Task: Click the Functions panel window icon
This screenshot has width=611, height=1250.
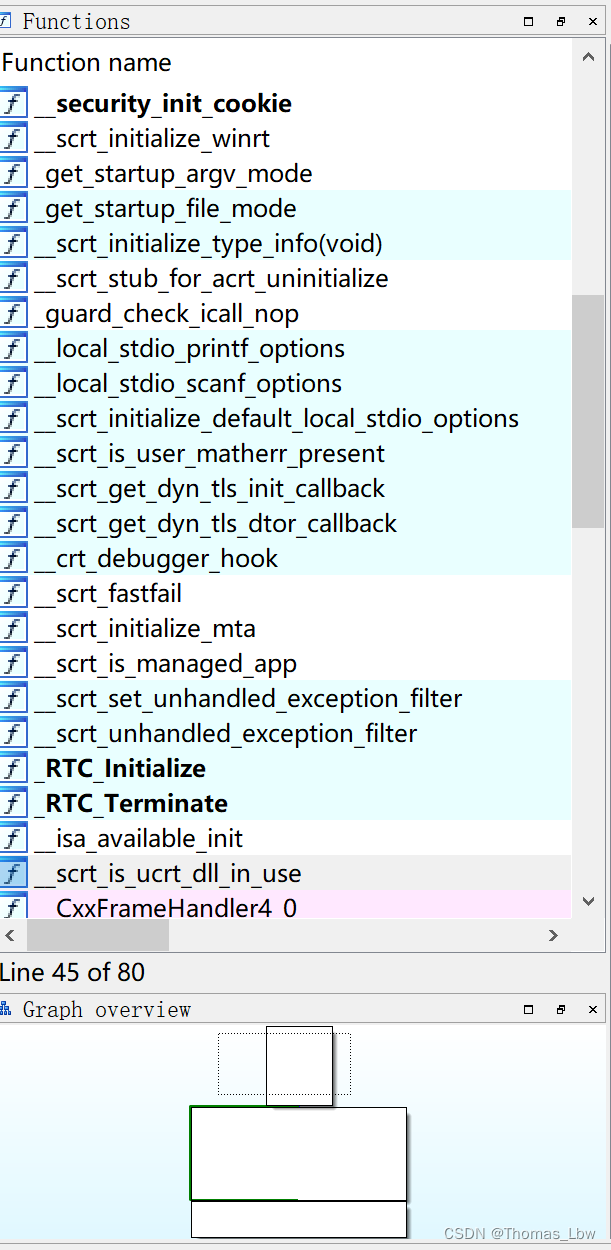Action: (7, 21)
